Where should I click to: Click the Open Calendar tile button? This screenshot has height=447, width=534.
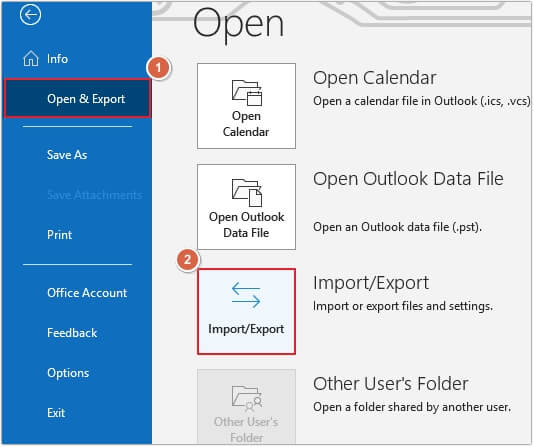pos(246,106)
